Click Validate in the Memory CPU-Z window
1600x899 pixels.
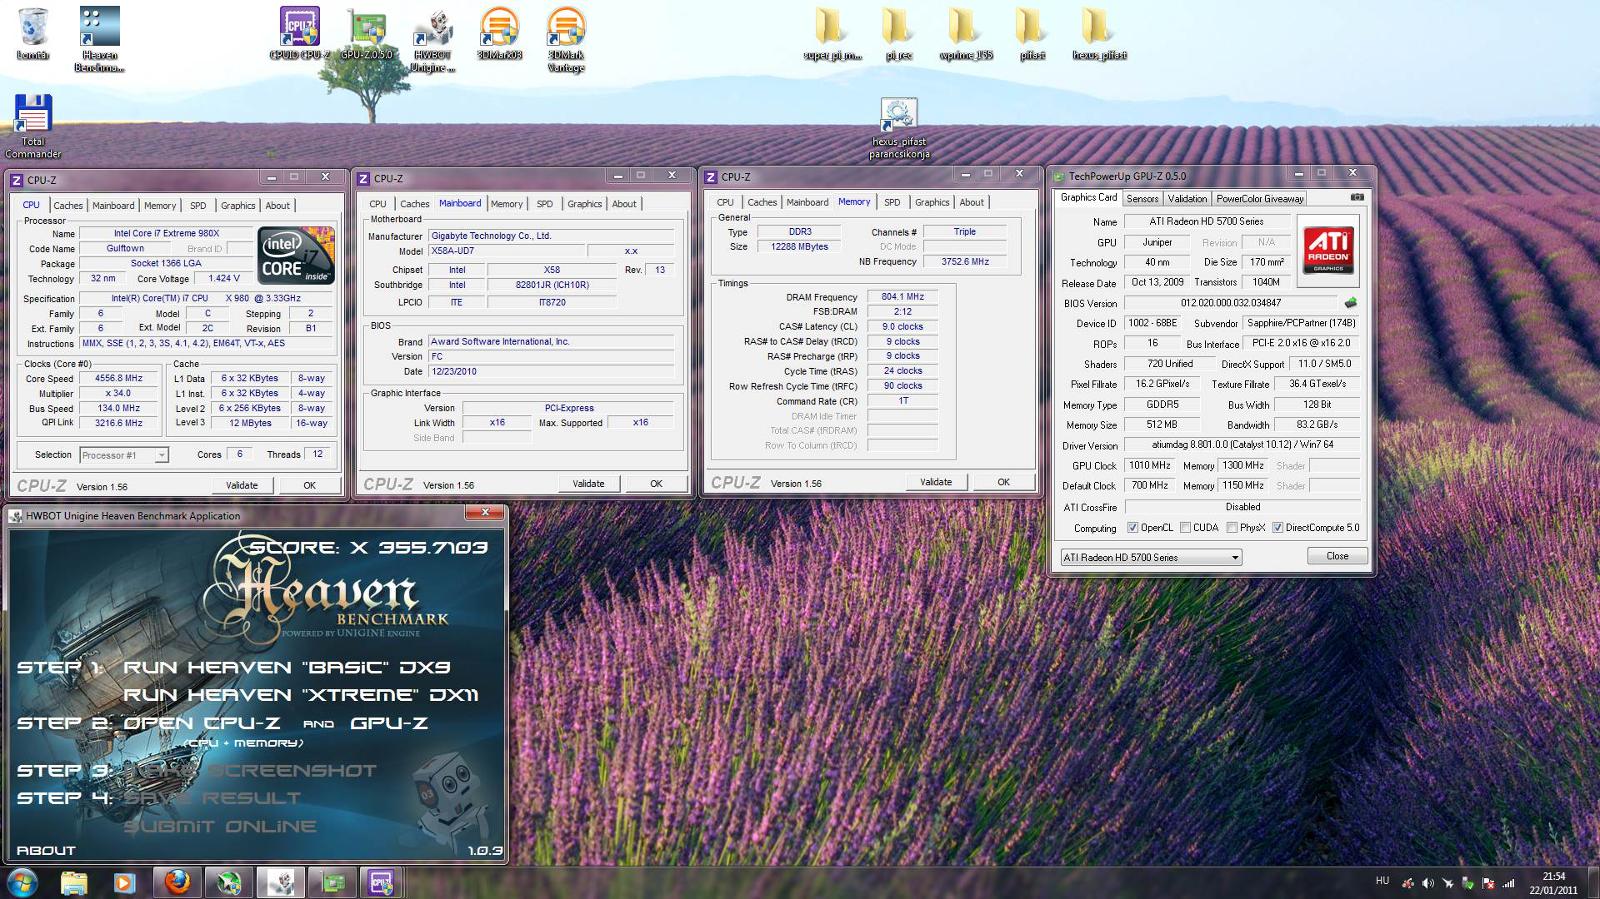tap(935, 482)
